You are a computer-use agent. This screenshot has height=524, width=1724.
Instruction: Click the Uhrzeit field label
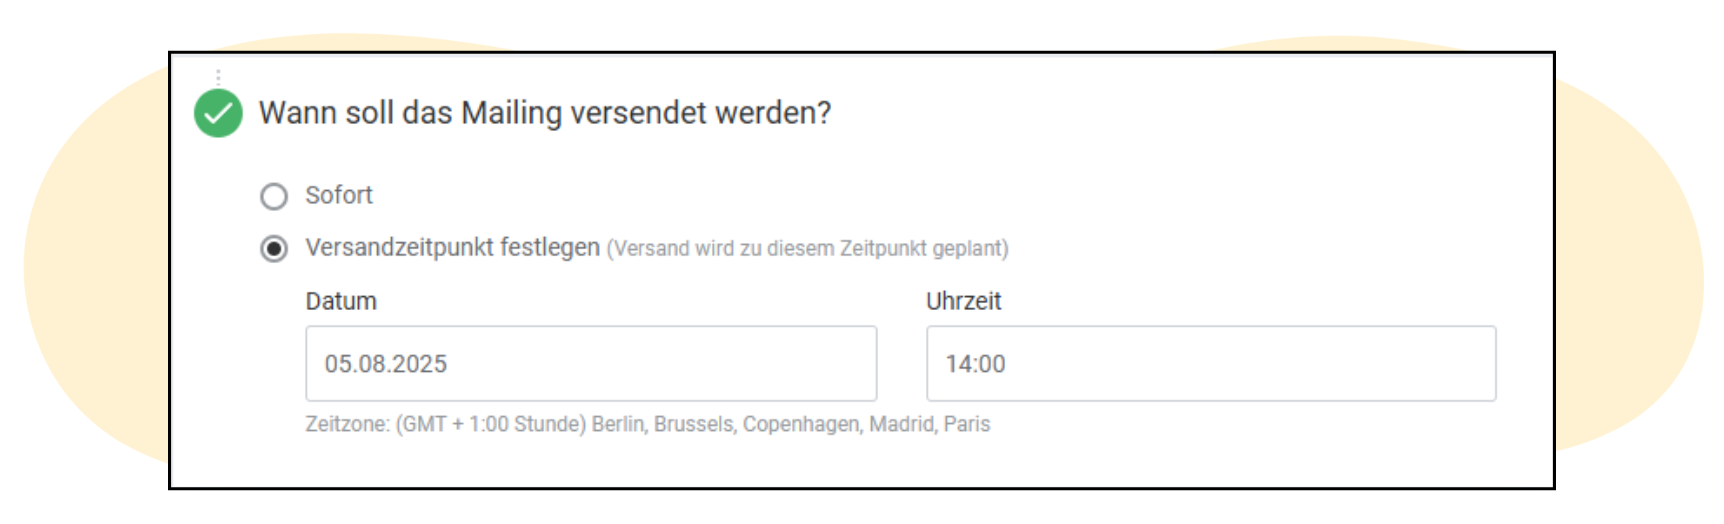coord(963,301)
